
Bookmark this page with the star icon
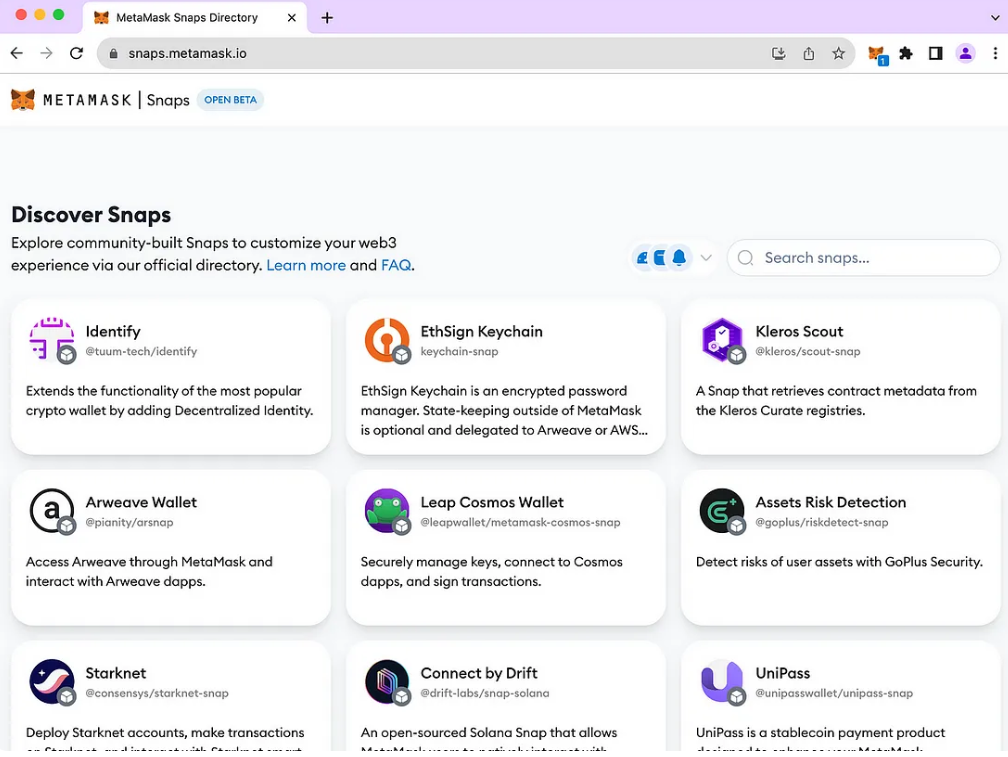(x=838, y=54)
